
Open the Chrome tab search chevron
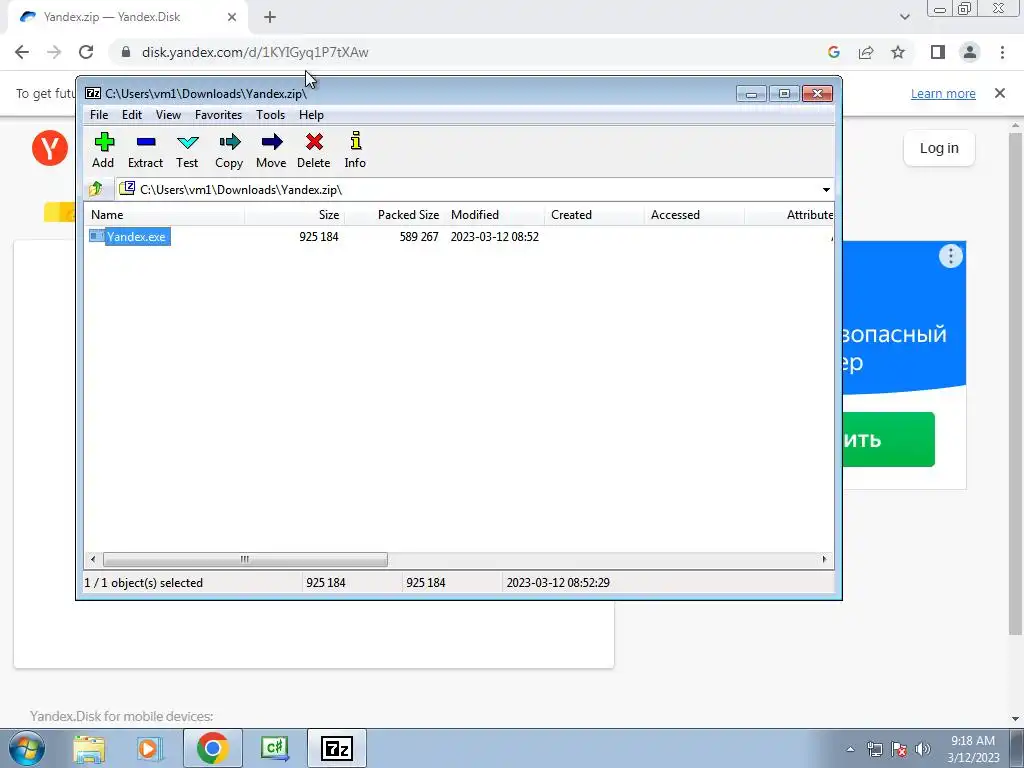(x=904, y=17)
